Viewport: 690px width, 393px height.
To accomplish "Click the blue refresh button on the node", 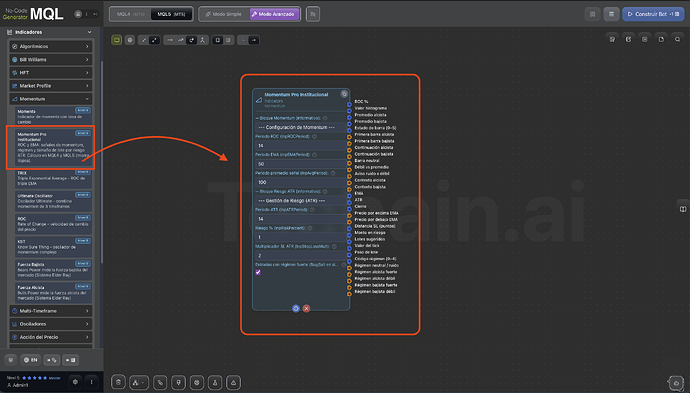I will (x=296, y=309).
